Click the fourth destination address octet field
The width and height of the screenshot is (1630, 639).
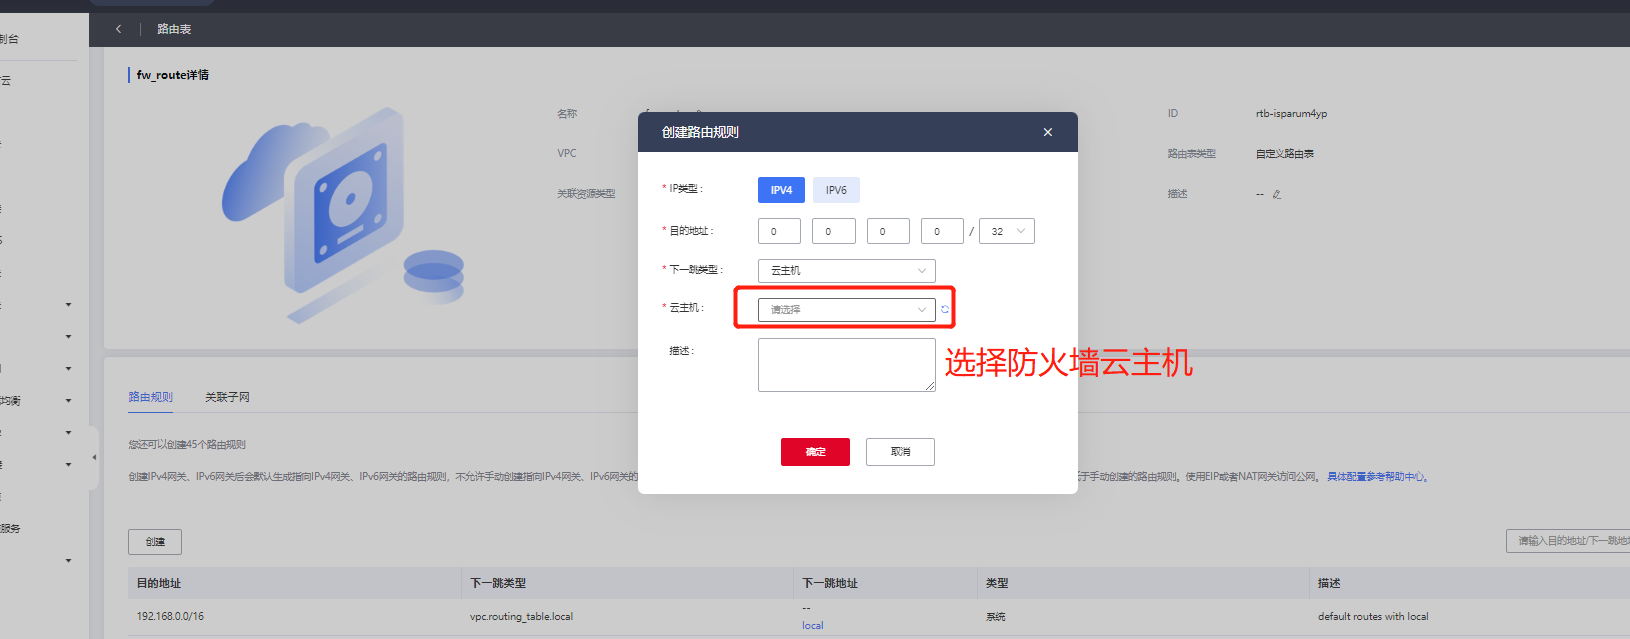pos(942,231)
